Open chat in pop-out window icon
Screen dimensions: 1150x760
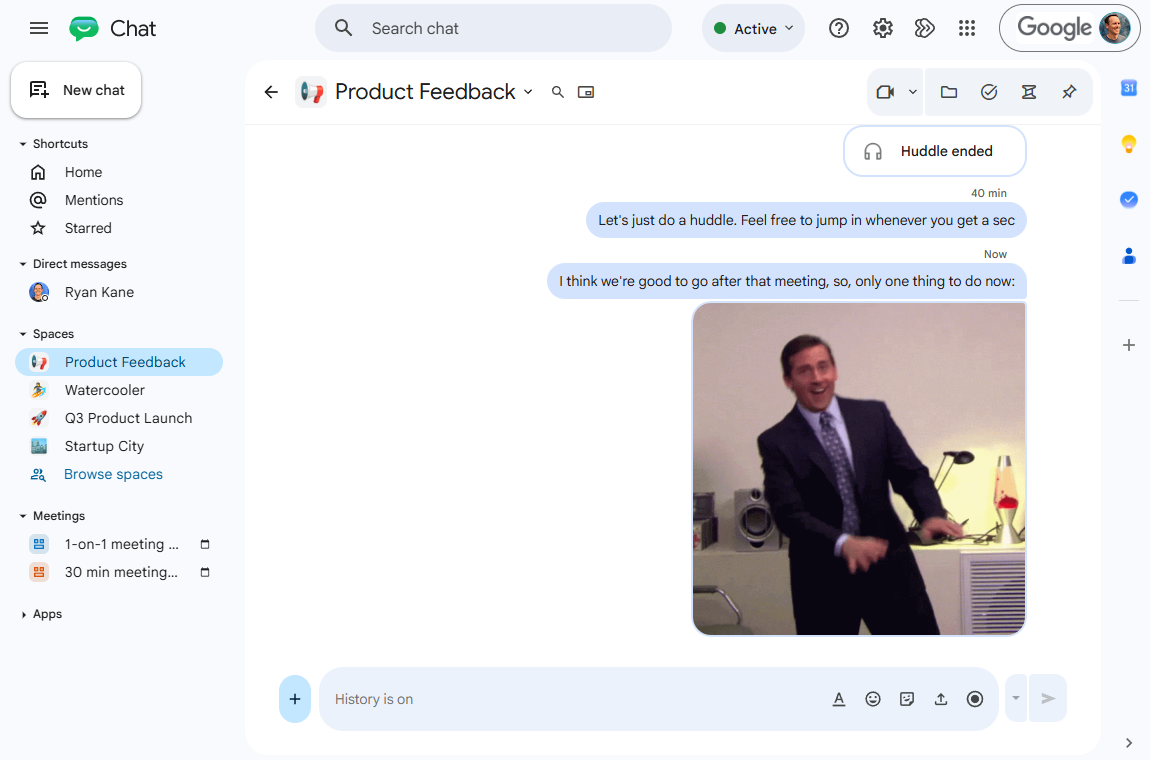[x=586, y=92]
